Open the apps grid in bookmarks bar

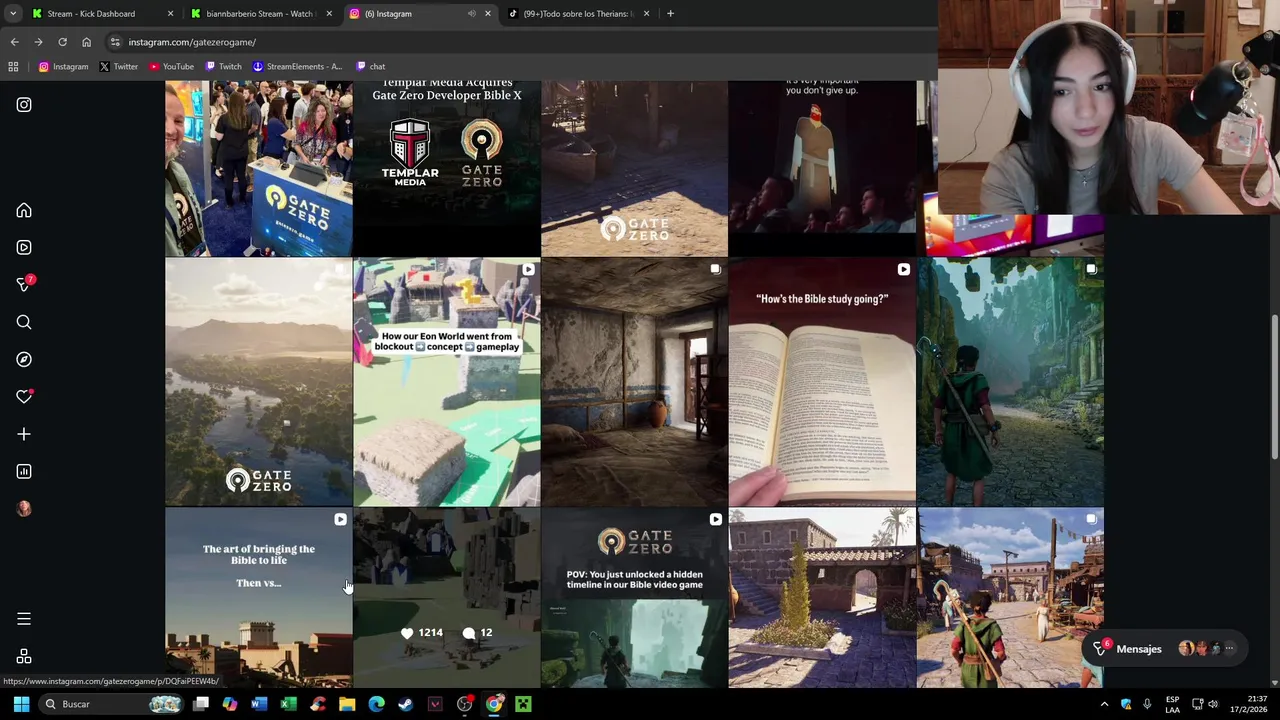click(x=13, y=67)
